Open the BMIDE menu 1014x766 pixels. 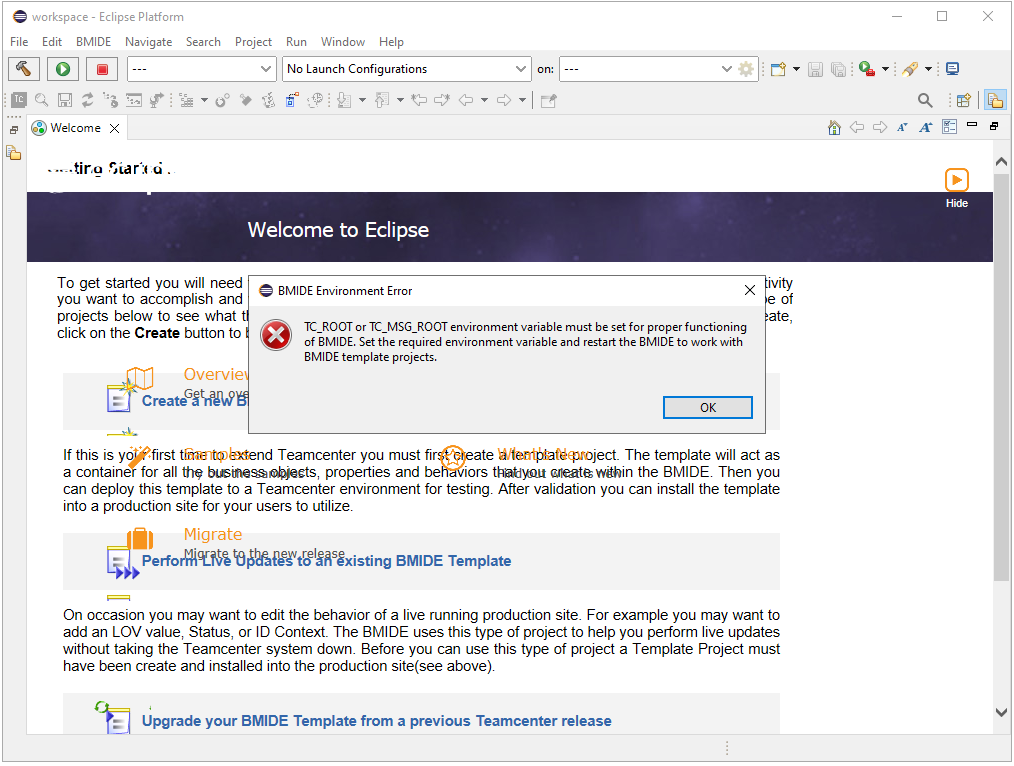click(94, 42)
